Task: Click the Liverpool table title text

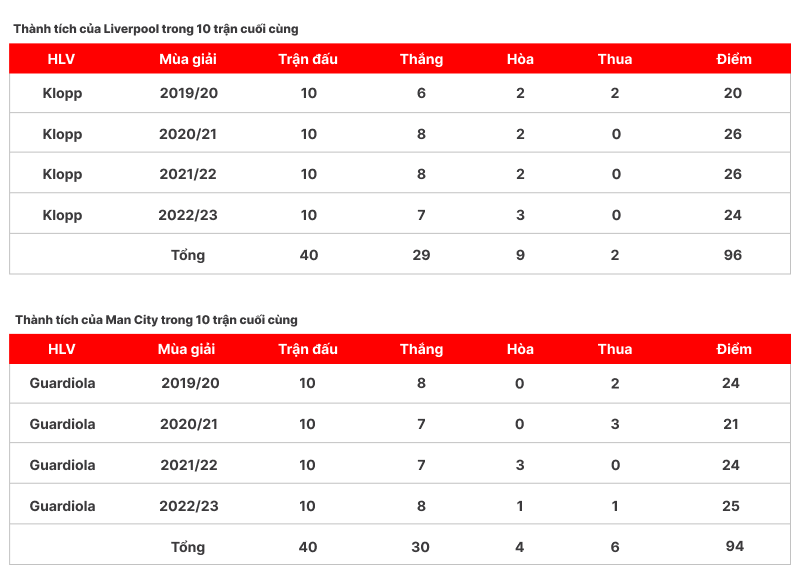Action: (156, 29)
